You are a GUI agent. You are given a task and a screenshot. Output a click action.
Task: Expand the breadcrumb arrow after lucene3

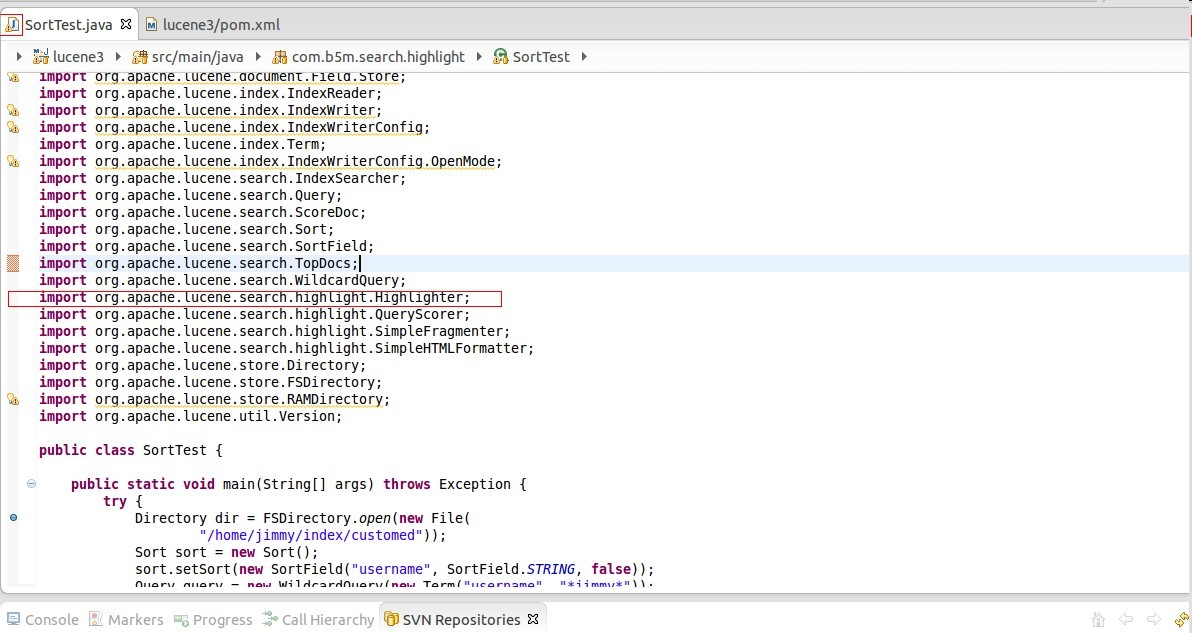tap(118, 56)
